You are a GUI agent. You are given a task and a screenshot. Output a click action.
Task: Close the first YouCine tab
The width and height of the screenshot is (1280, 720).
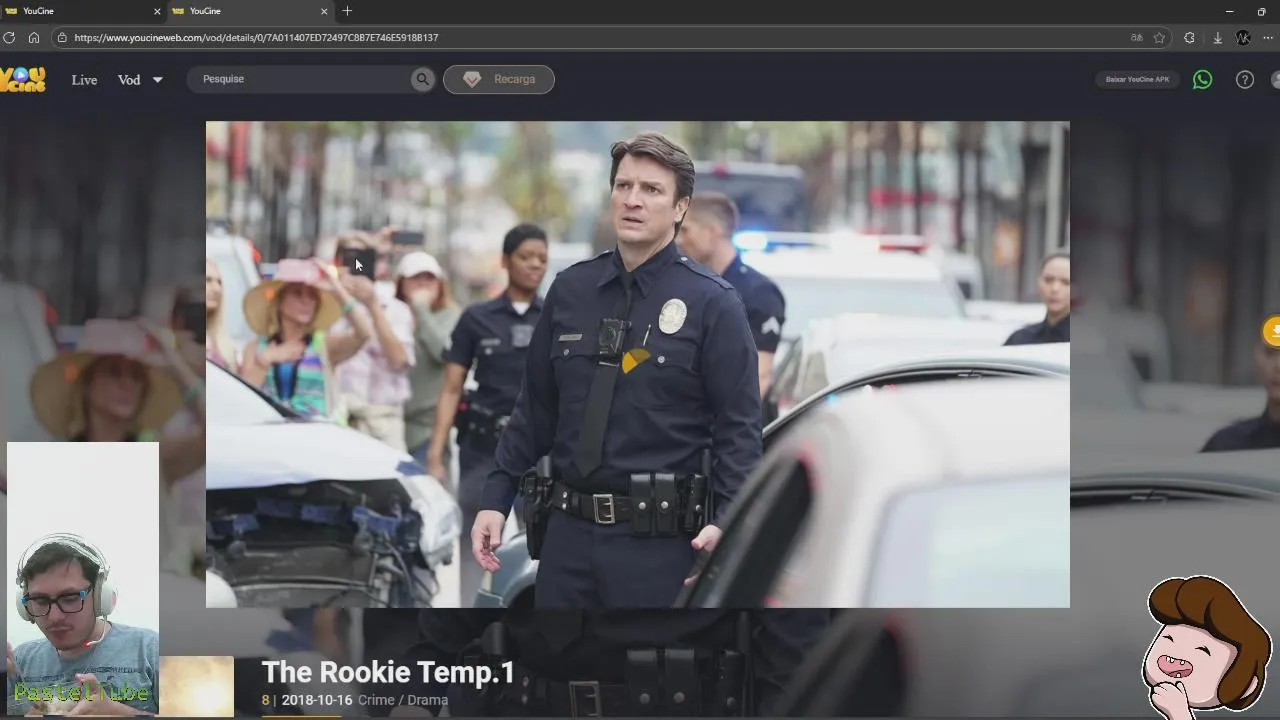157,11
